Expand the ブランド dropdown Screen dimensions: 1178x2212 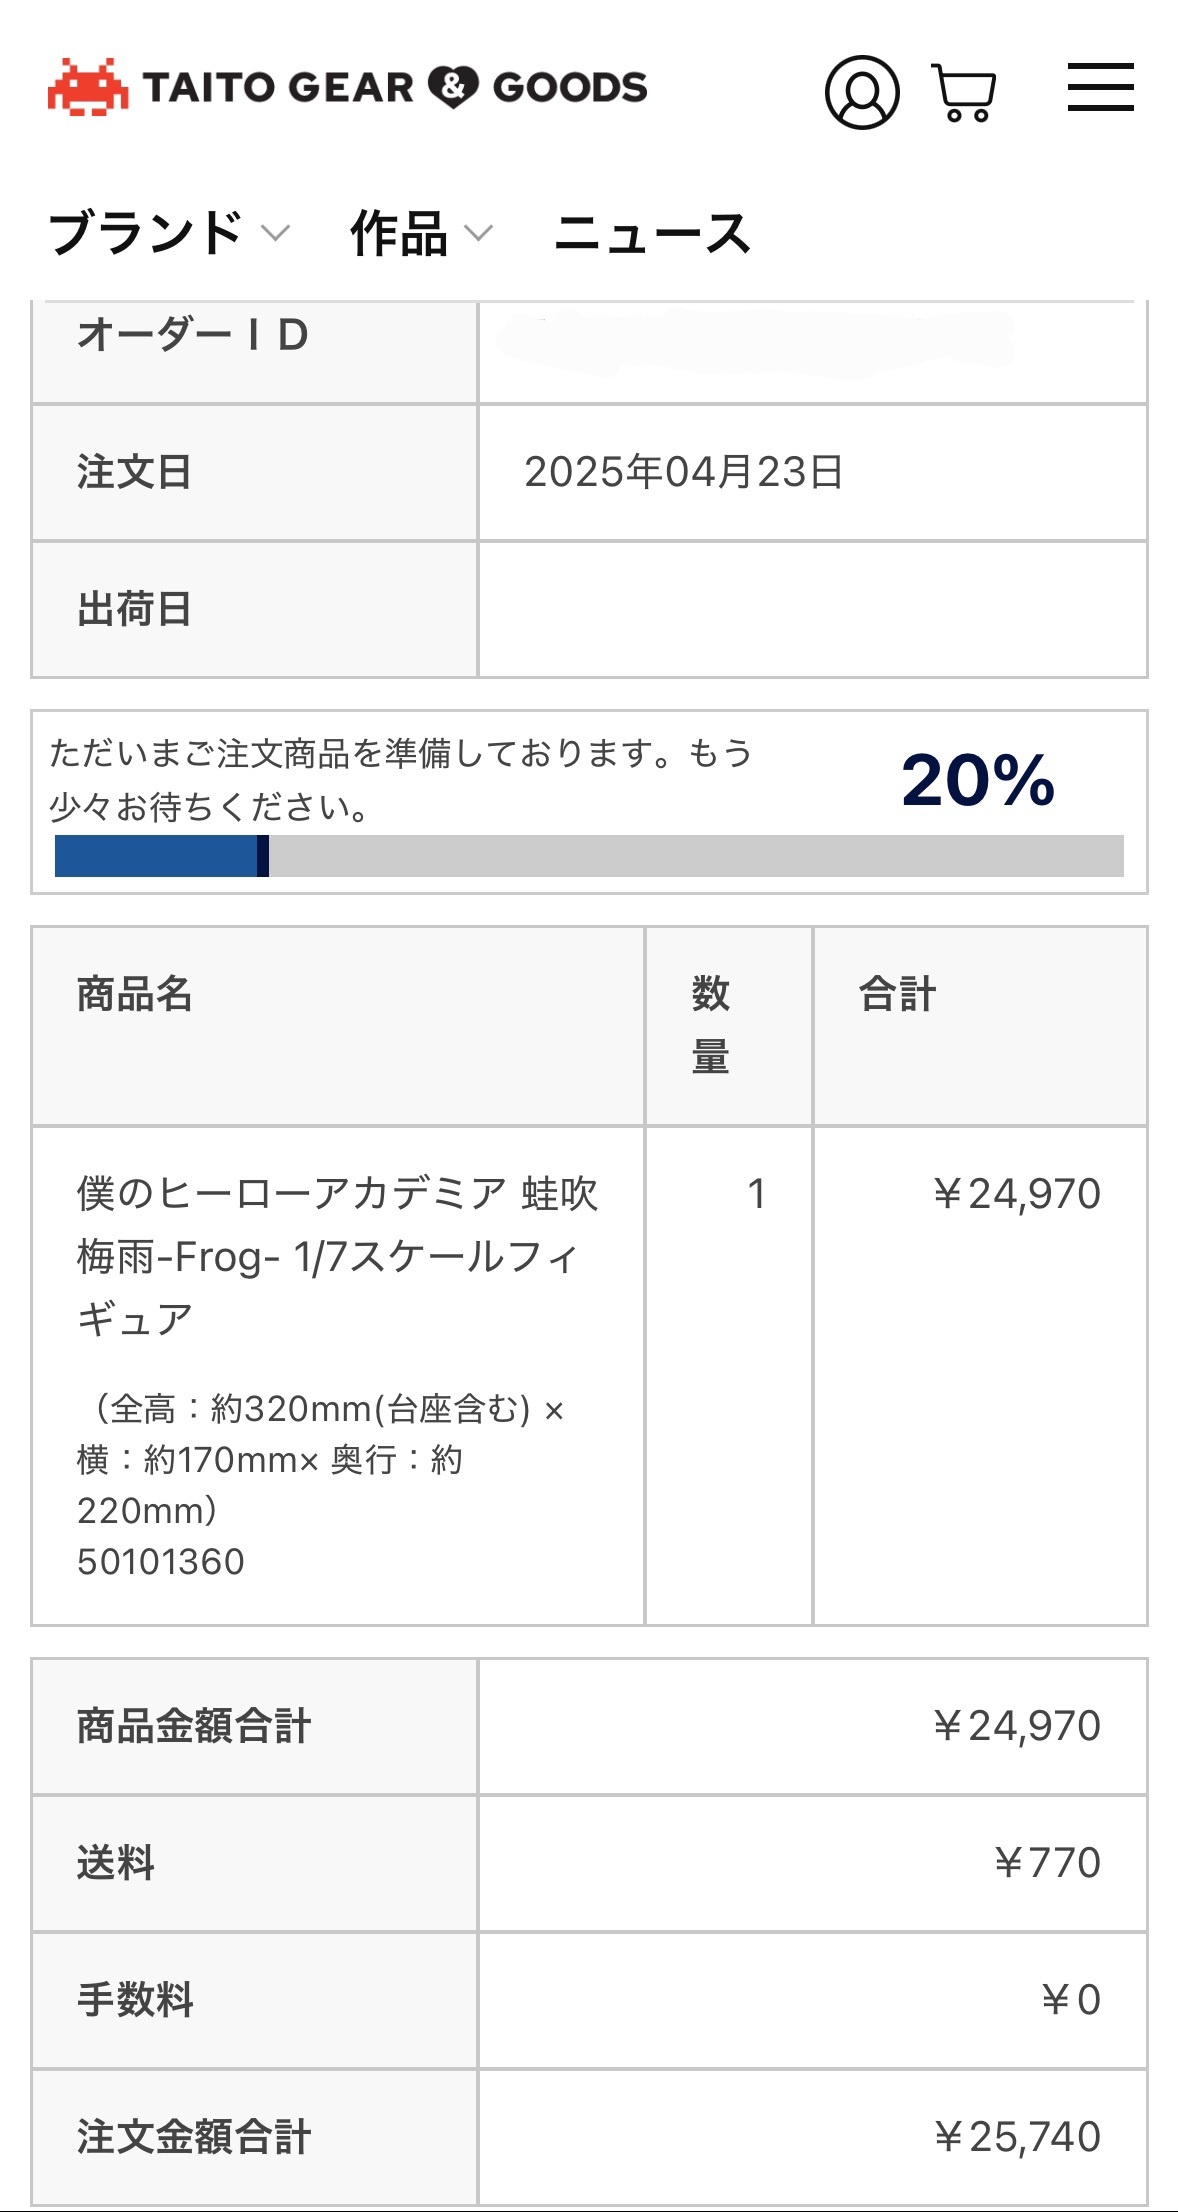coord(169,233)
